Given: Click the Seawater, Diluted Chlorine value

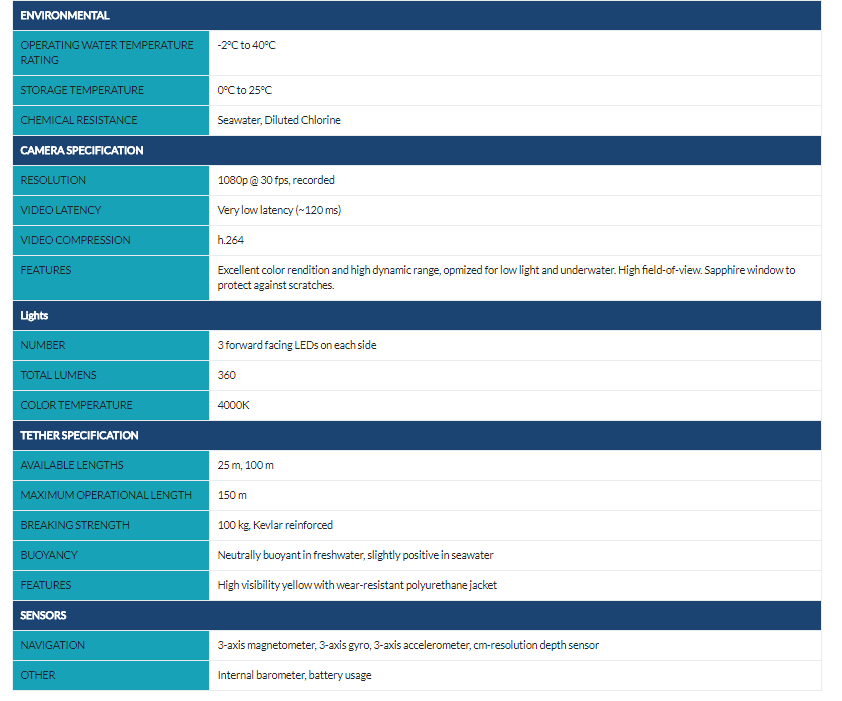Looking at the screenshot, I should [x=279, y=120].
